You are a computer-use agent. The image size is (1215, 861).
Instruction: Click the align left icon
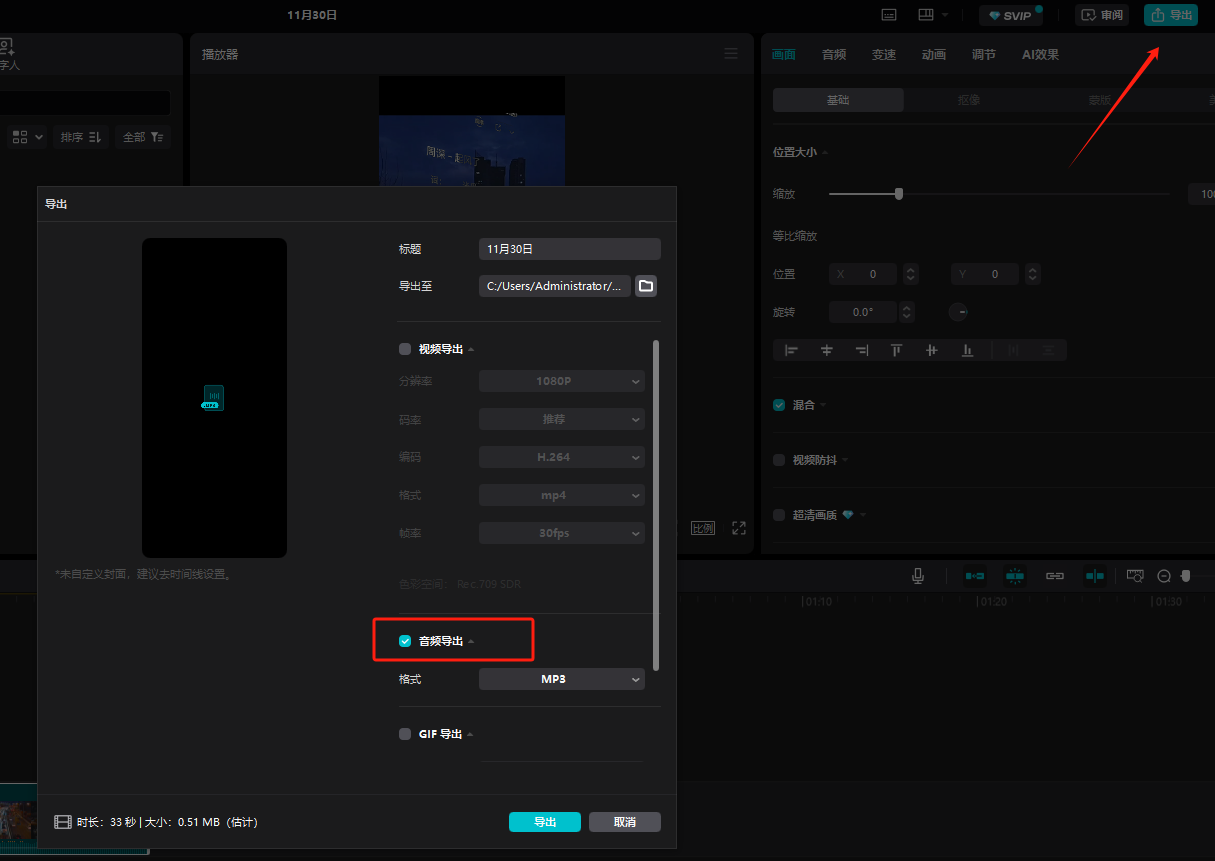point(791,350)
